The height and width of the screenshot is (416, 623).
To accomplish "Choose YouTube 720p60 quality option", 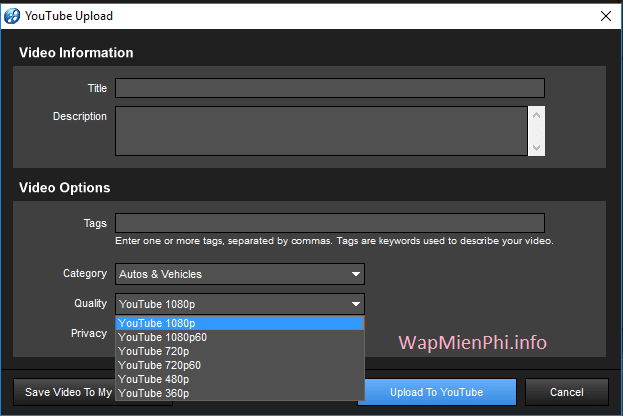I will coord(240,365).
